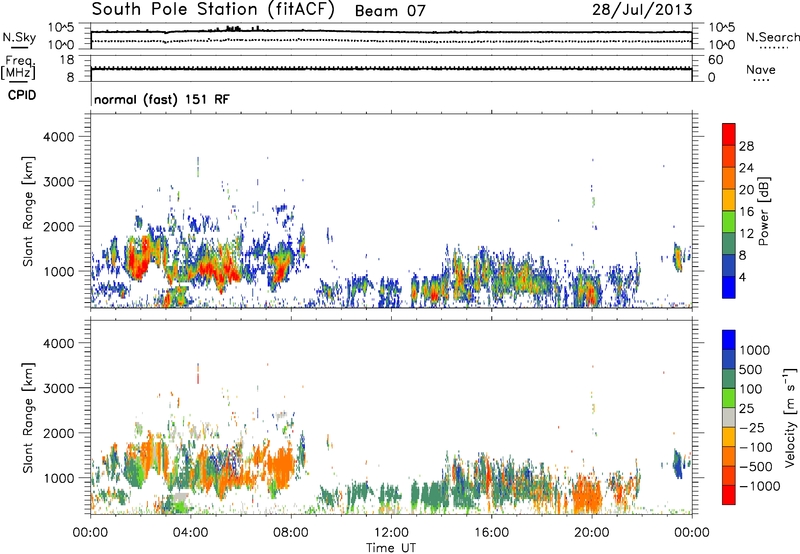Click "Slant Range [km]" label of velocity panel
The image size is (800, 554).
[x=28, y=418]
